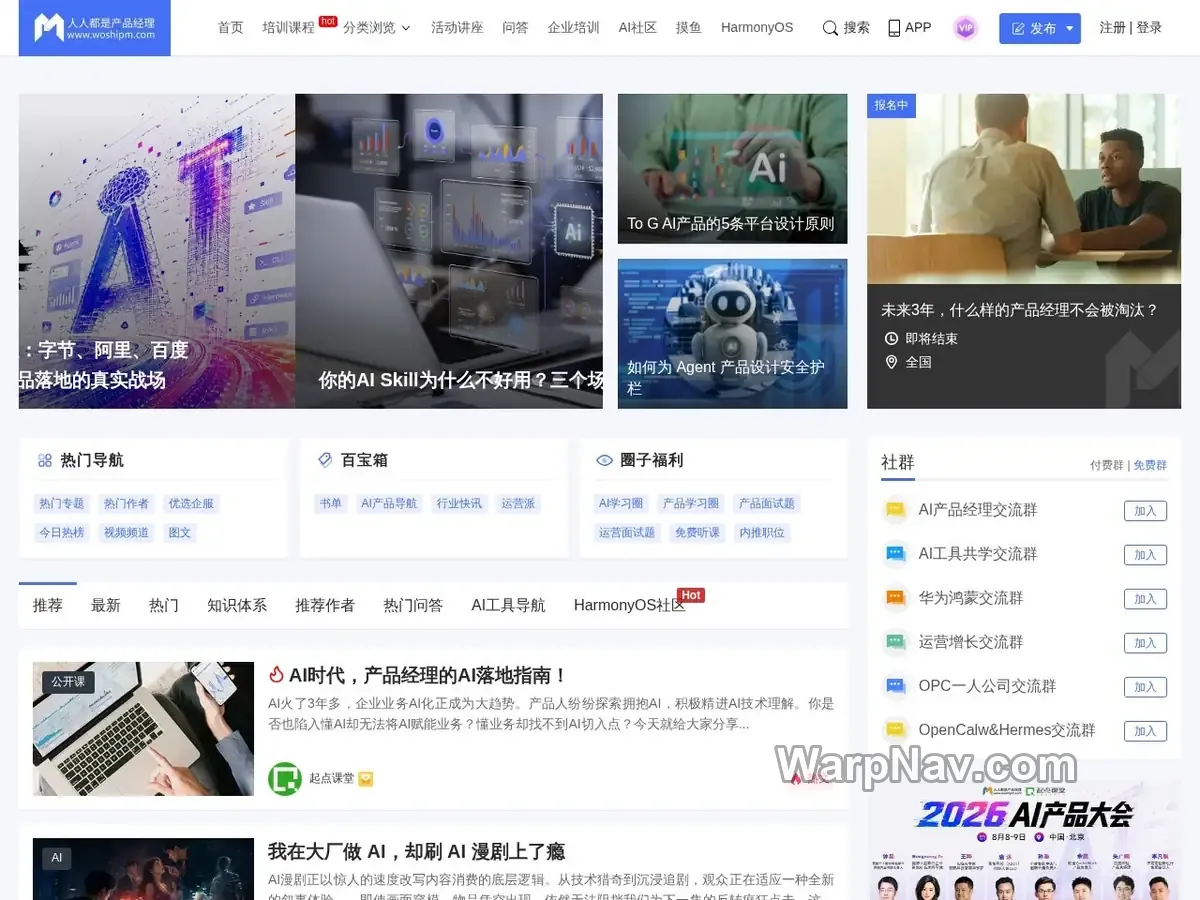This screenshot has height=900, width=1200.
Task: Open 摸鱼 in top navigation
Action: tap(689, 28)
